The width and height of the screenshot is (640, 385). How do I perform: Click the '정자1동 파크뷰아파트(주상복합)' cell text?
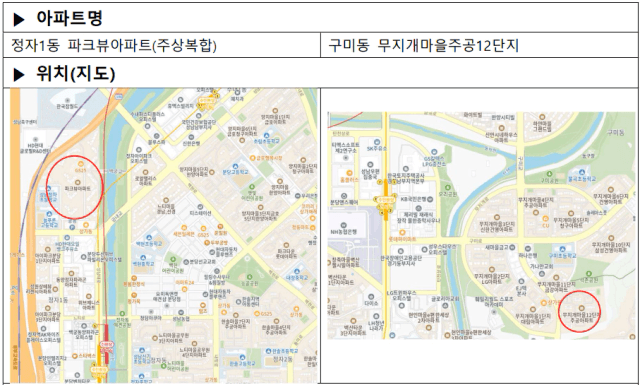tap(113, 45)
